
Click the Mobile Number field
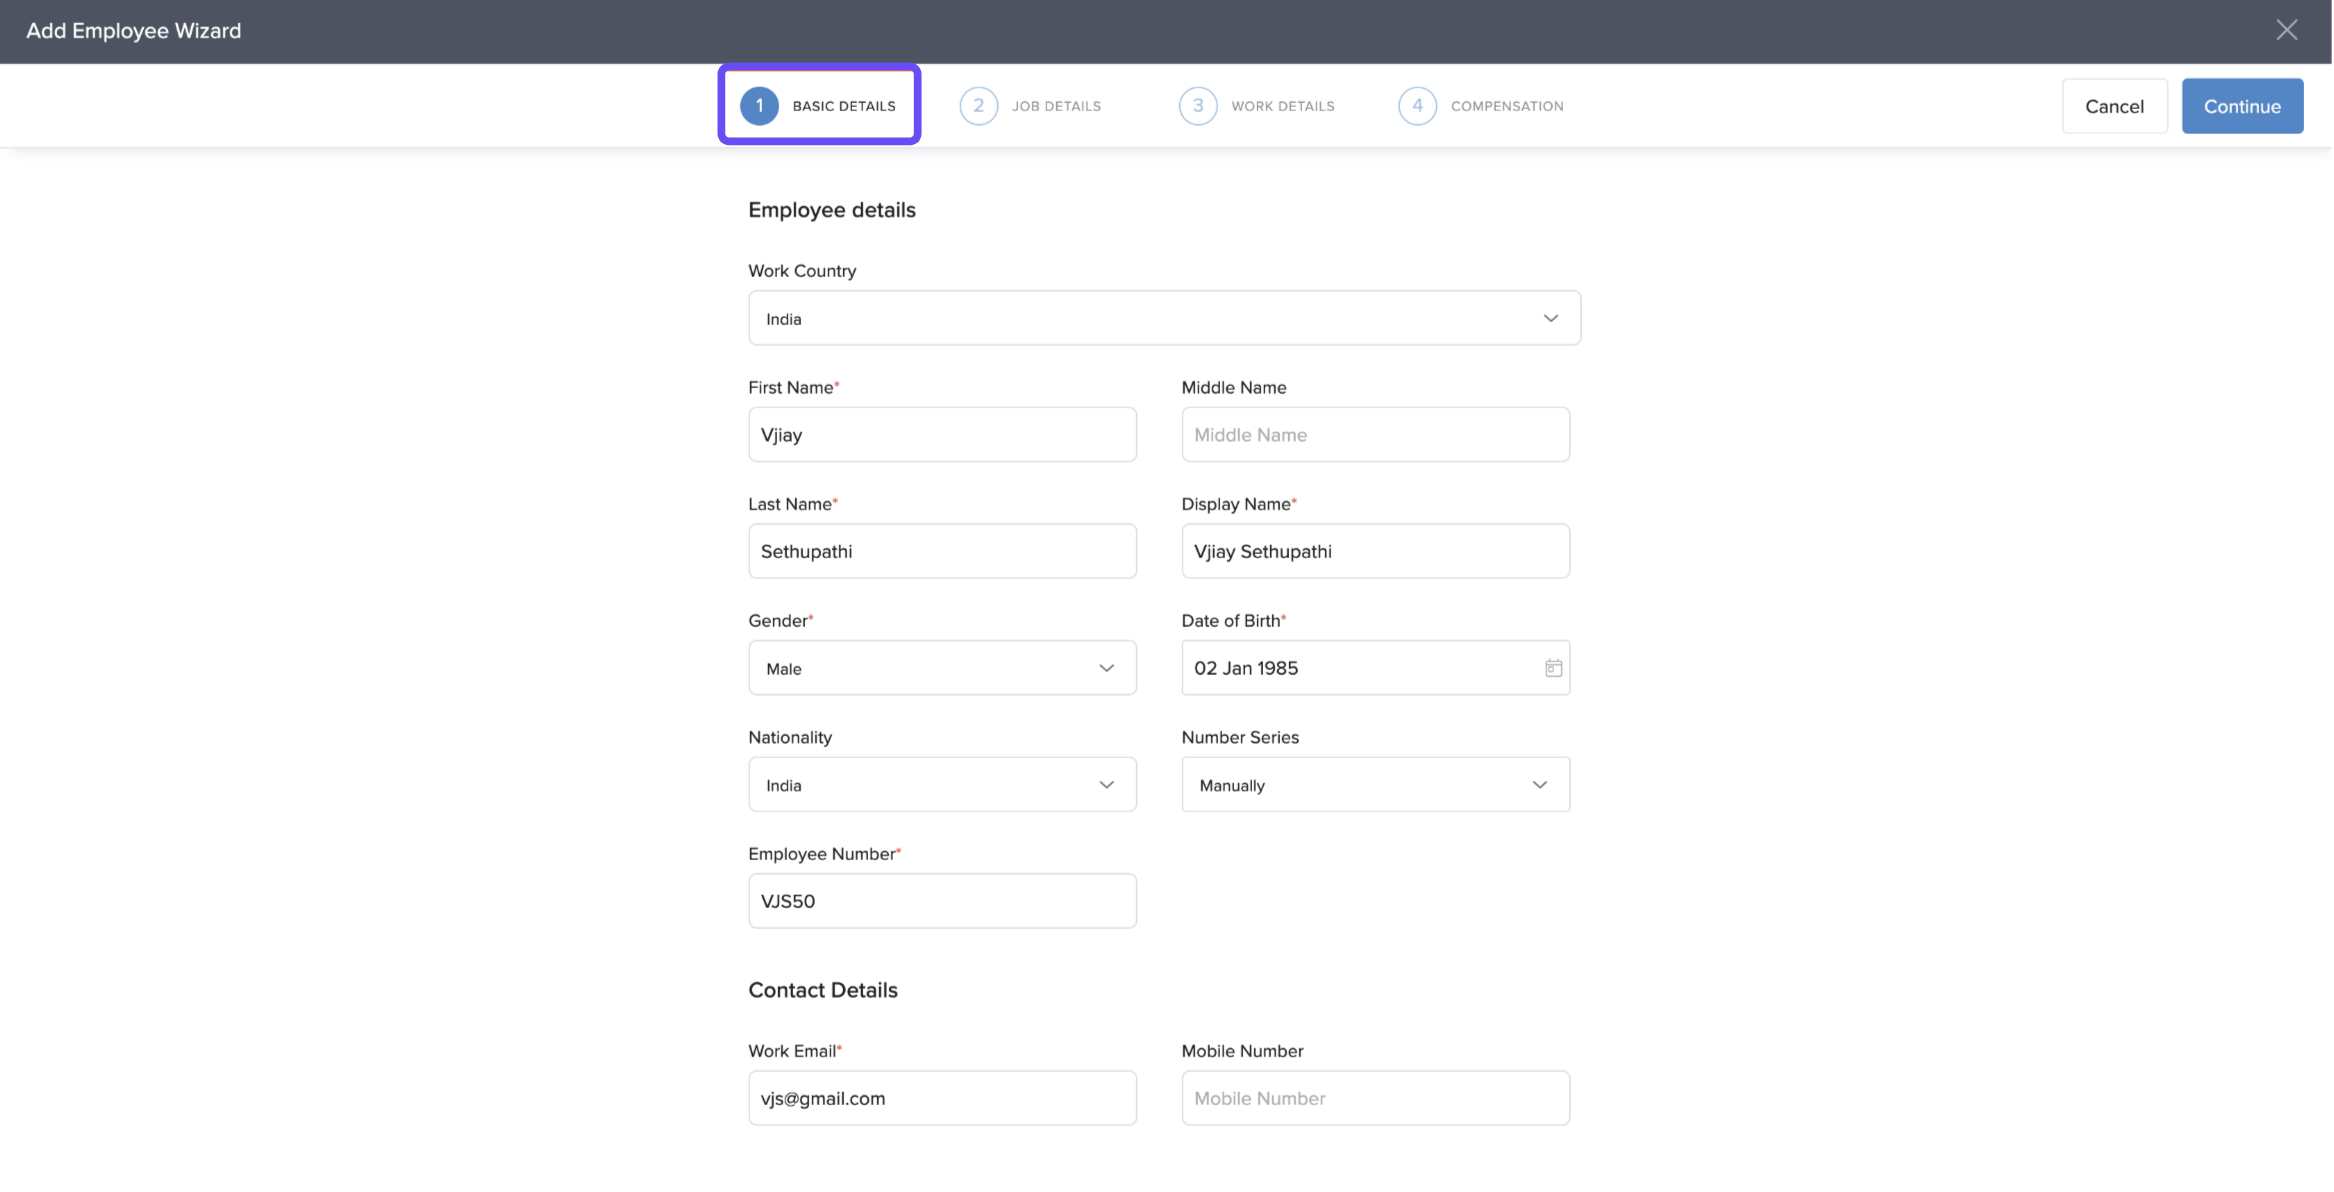pyautogui.click(x=1374, y=1098)
